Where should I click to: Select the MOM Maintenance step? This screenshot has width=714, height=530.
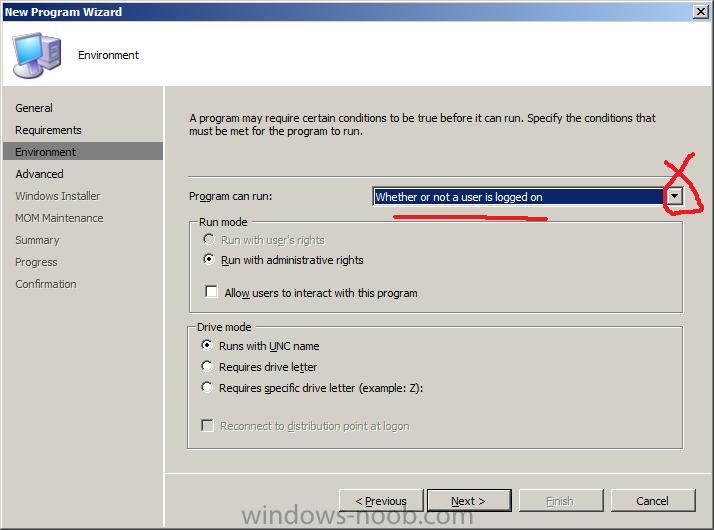(59, 218)
